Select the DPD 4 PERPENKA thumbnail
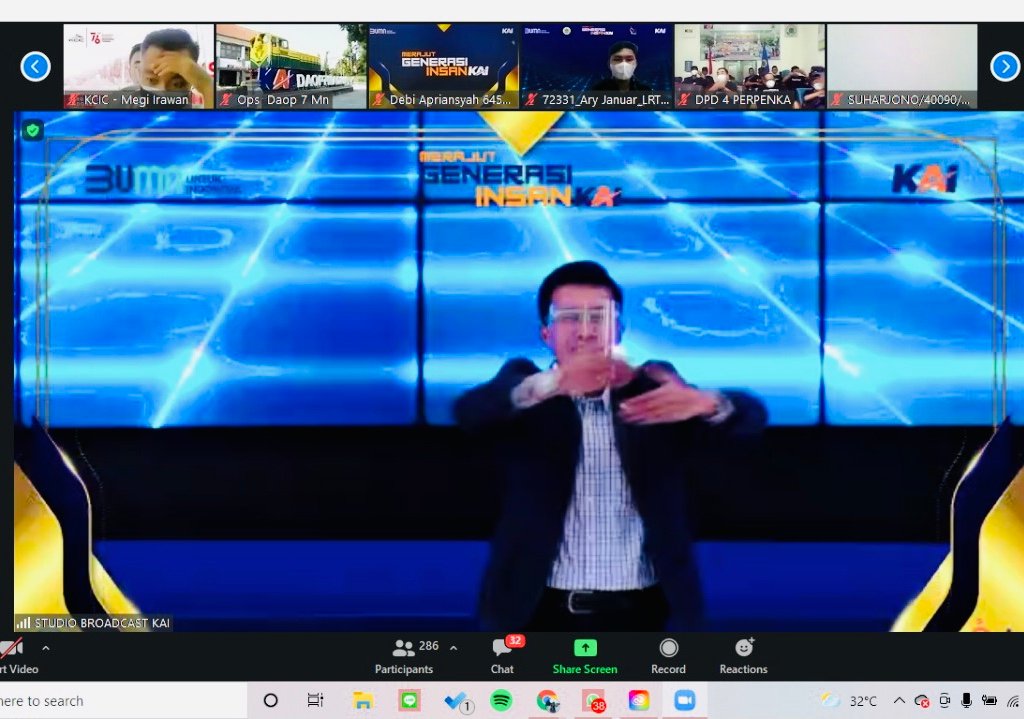Image resolution: width=1024 pixels, height=719 pixels. click(749, 66)
